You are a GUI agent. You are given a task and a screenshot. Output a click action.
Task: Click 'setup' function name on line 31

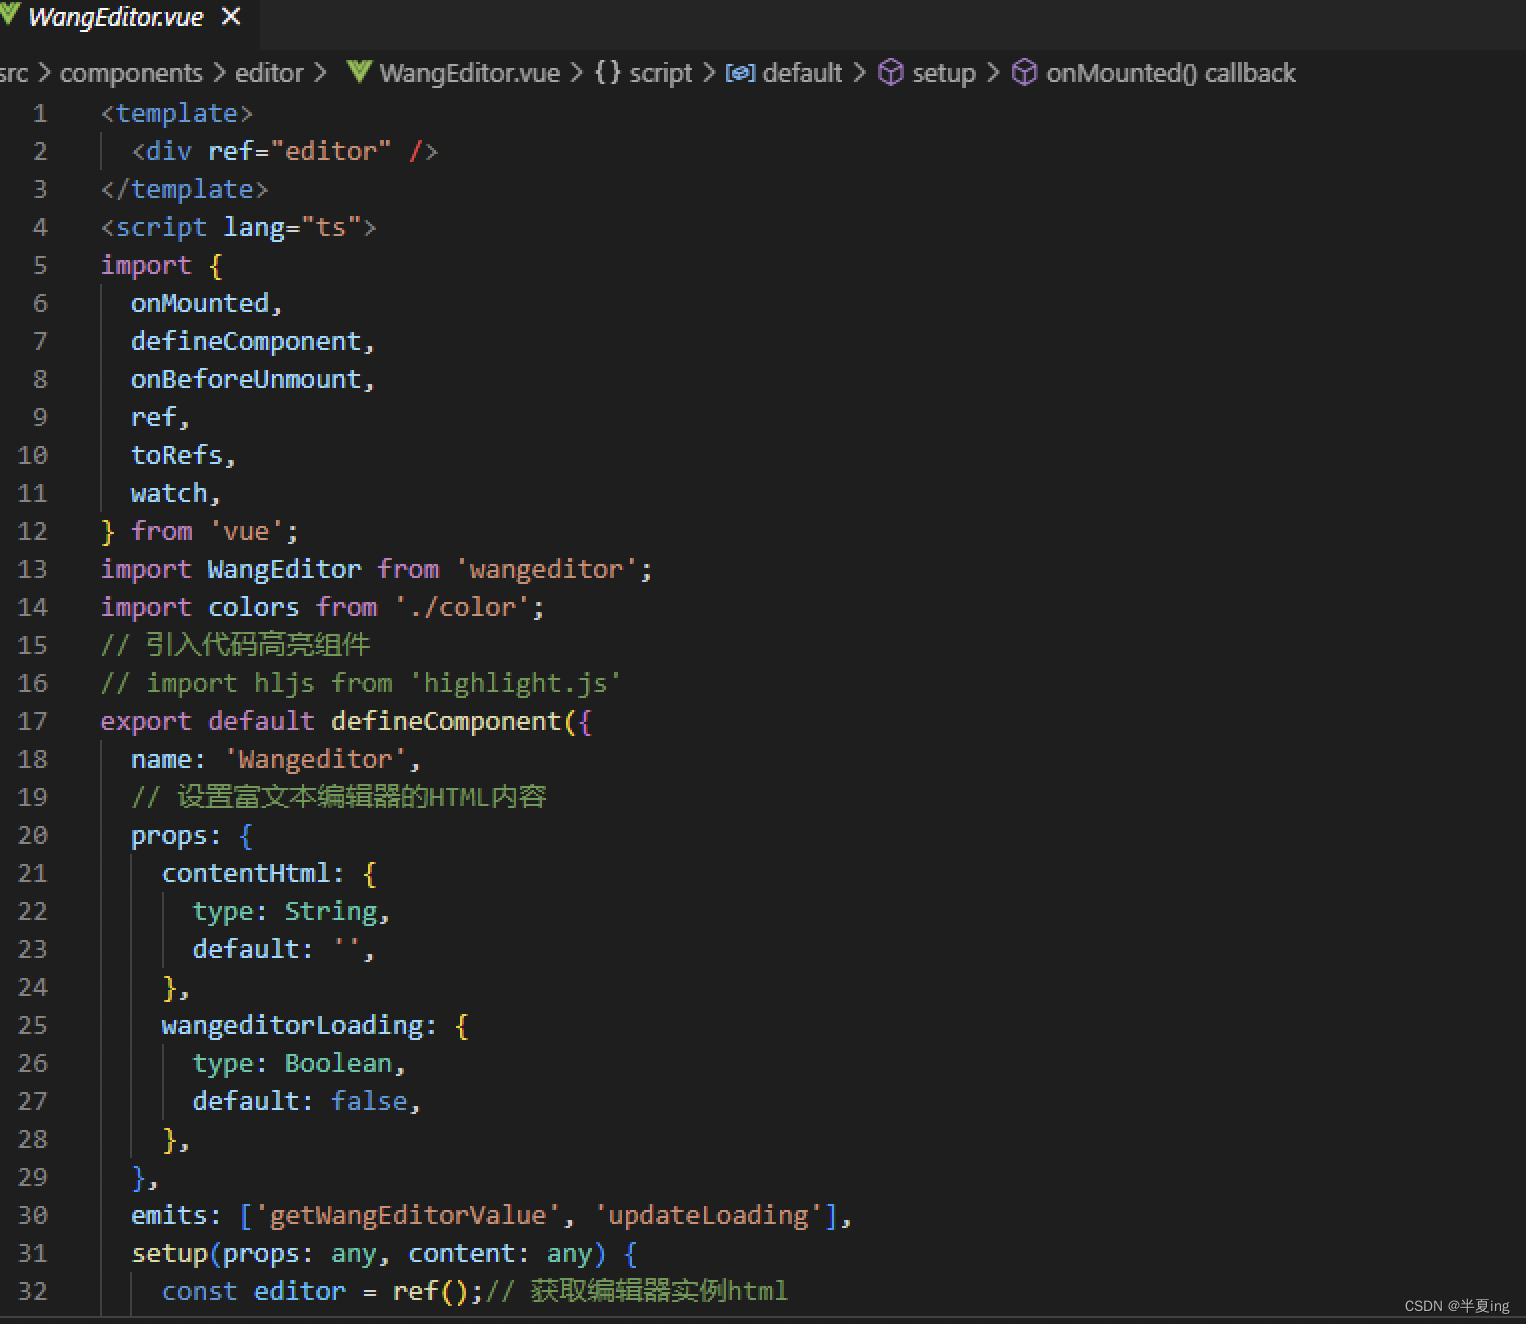click(x=169, y=1253)
